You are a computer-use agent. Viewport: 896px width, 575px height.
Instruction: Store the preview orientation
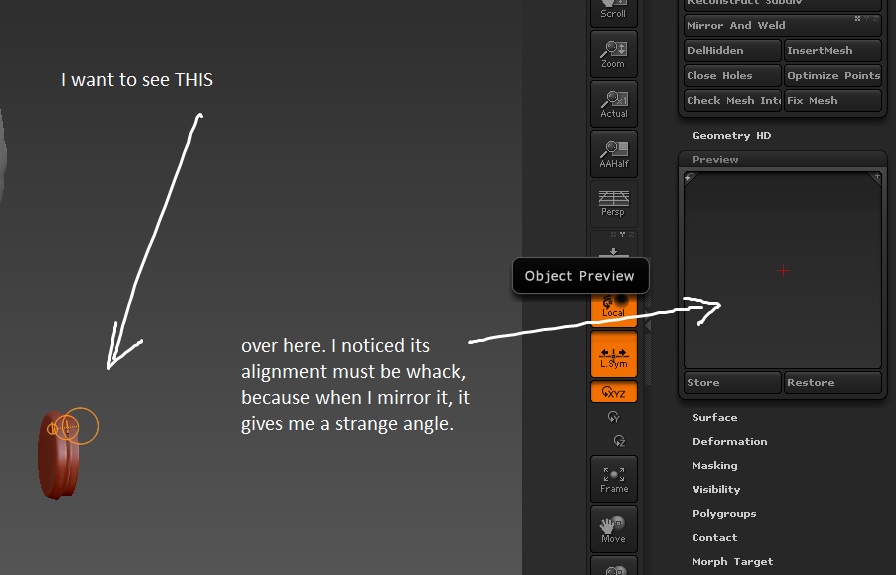pos(733,382)
